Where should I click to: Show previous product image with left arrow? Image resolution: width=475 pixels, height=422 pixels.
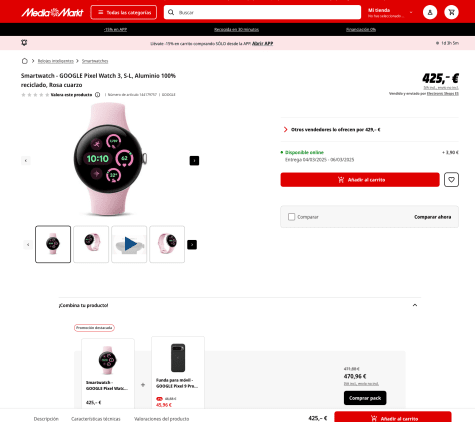(x=26, y=161)
